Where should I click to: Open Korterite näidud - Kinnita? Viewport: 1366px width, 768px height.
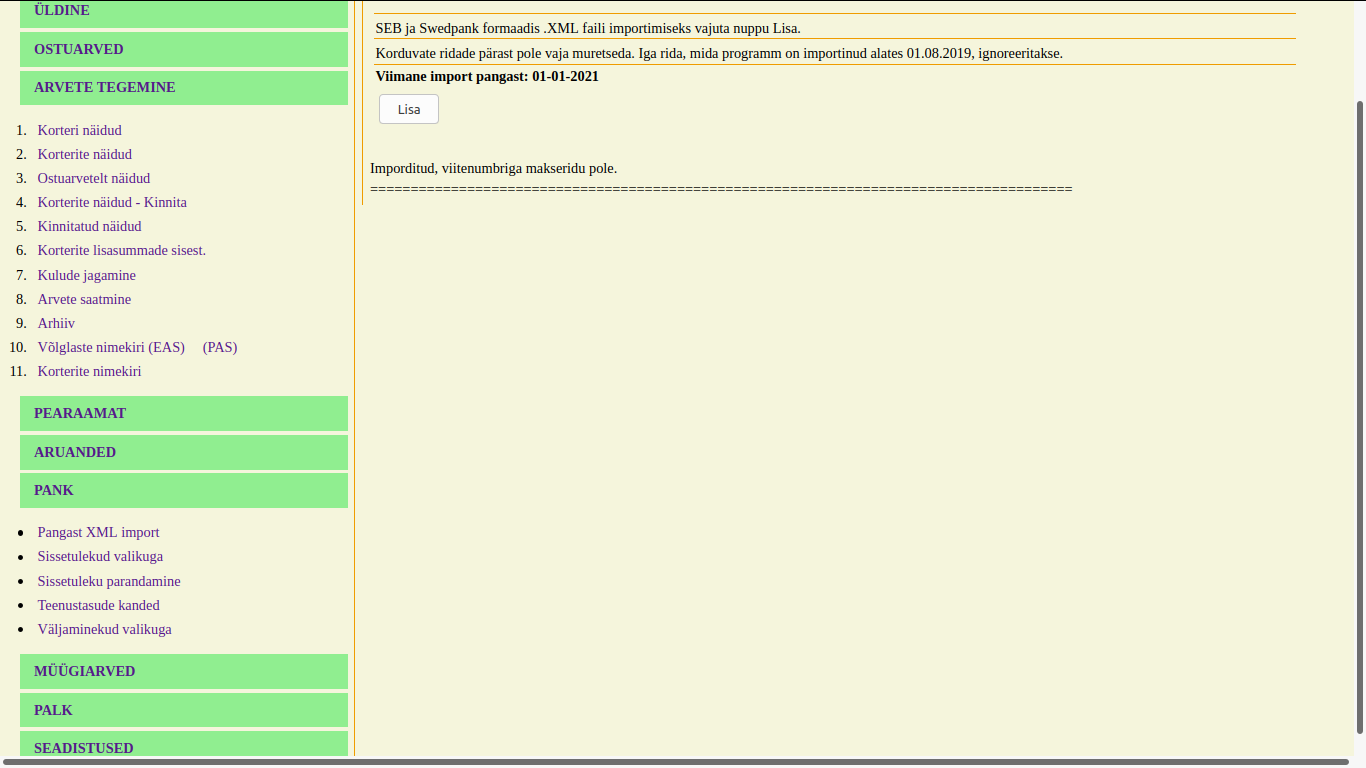click(x=112, y=202)
